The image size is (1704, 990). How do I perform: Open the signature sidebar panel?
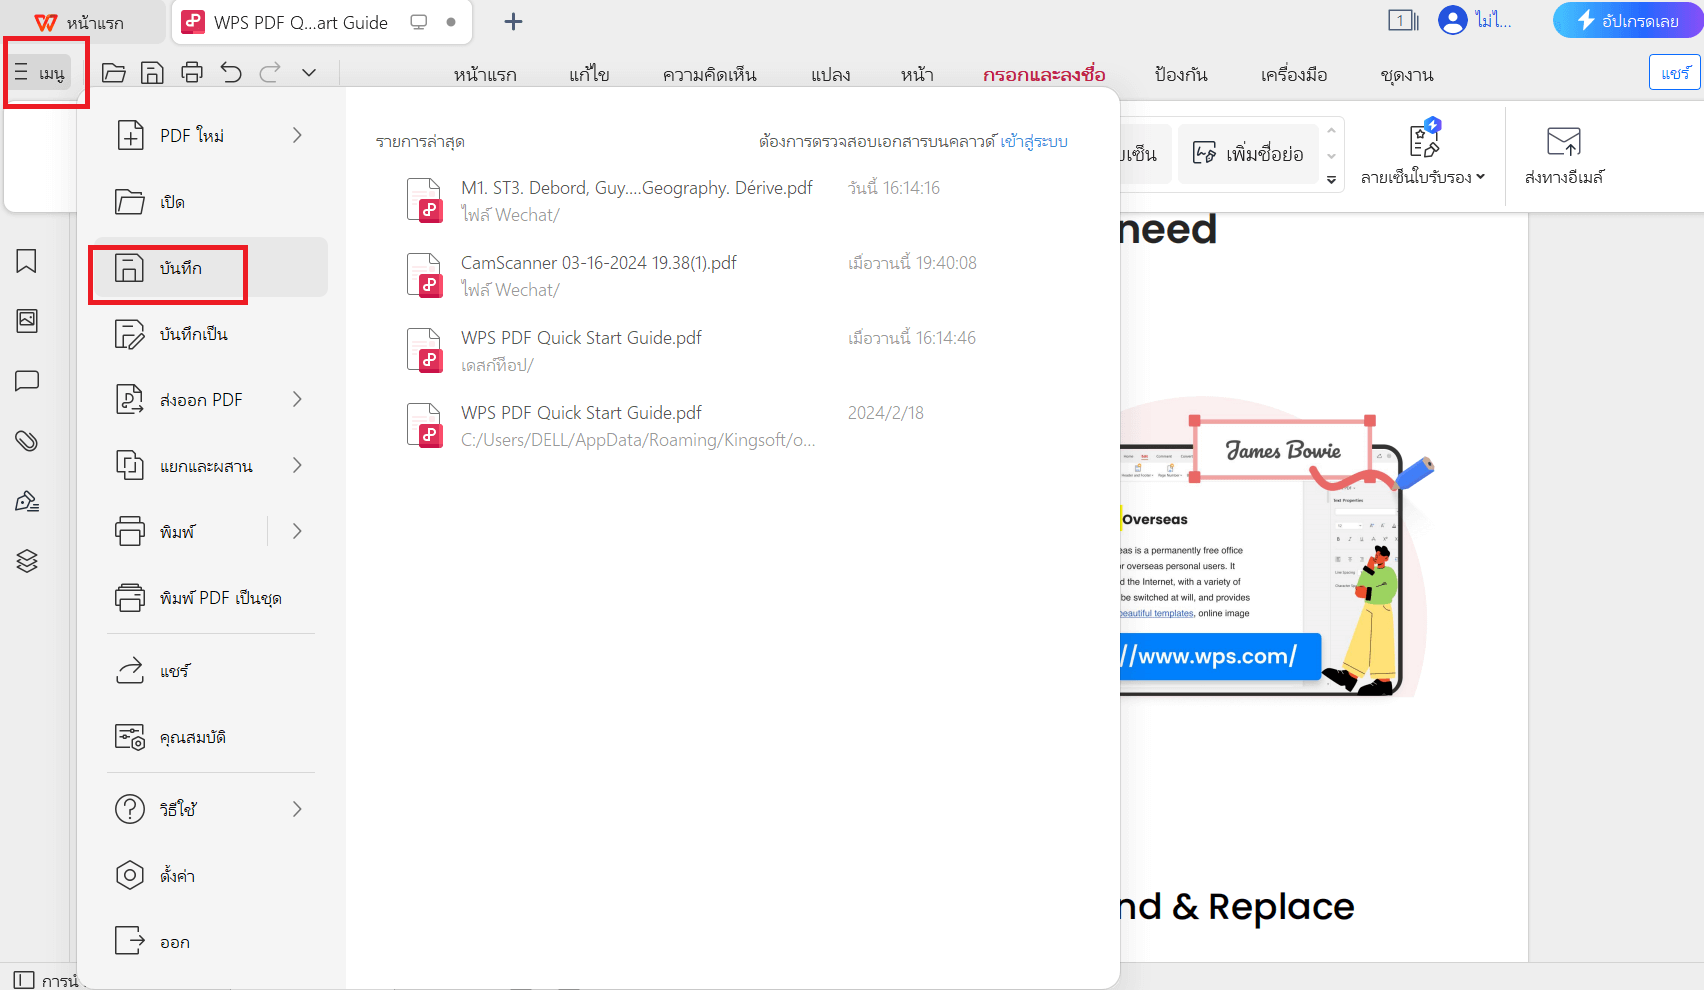(x=27, y=501)
